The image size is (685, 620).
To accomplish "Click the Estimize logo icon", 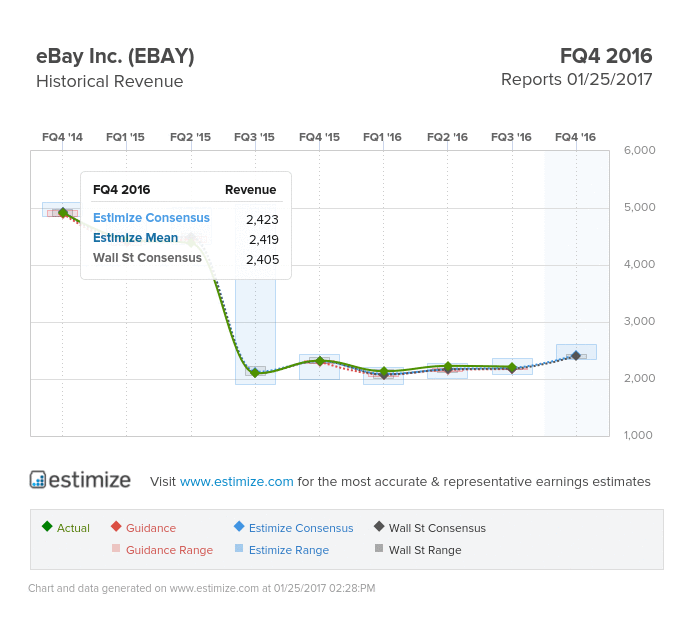I will [38, 479].
